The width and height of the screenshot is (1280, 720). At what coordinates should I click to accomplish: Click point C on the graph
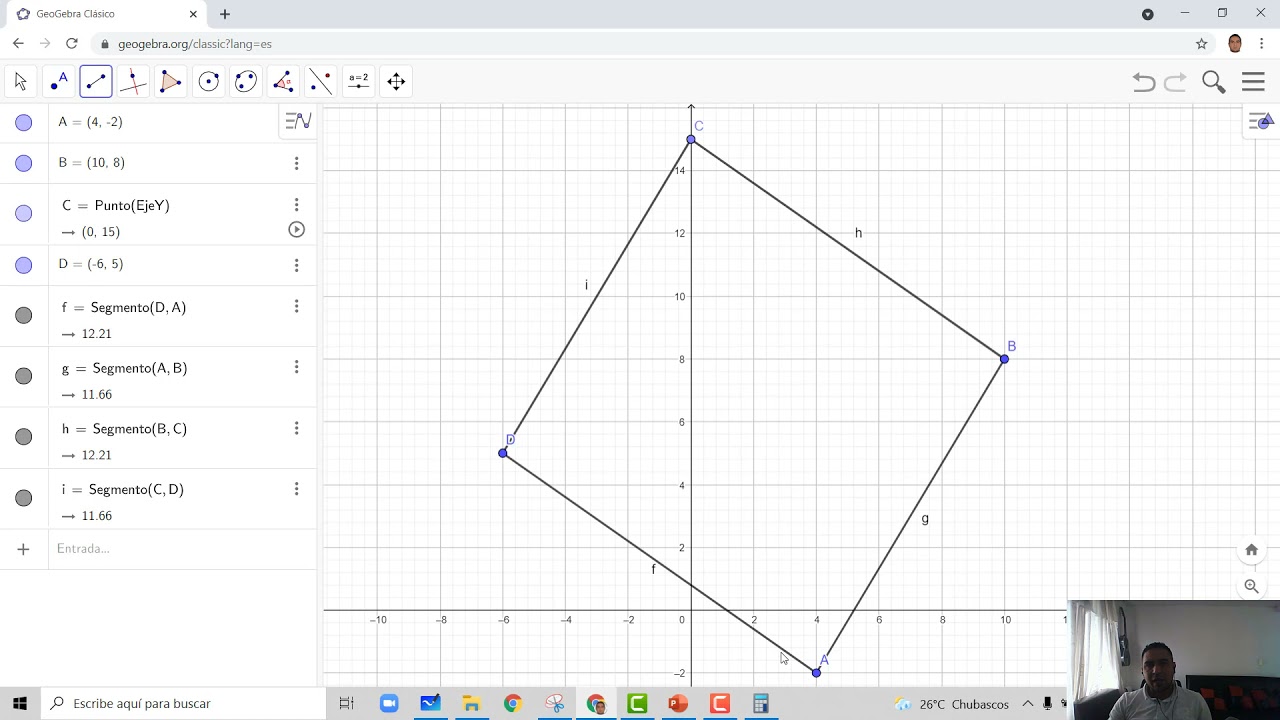(691, 139)
